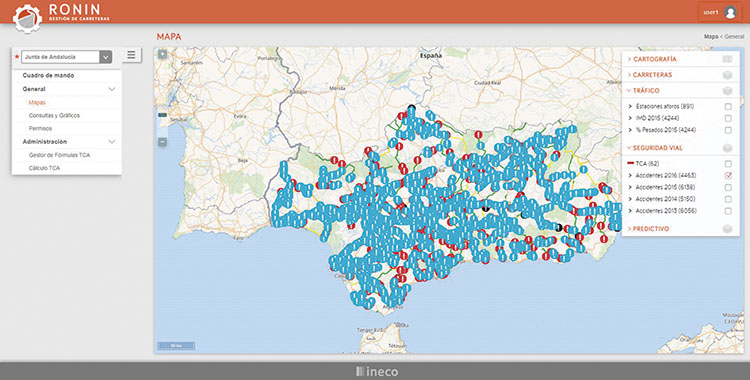
Task: Click the Cartografía map icon
Action: tap(727, 59)
